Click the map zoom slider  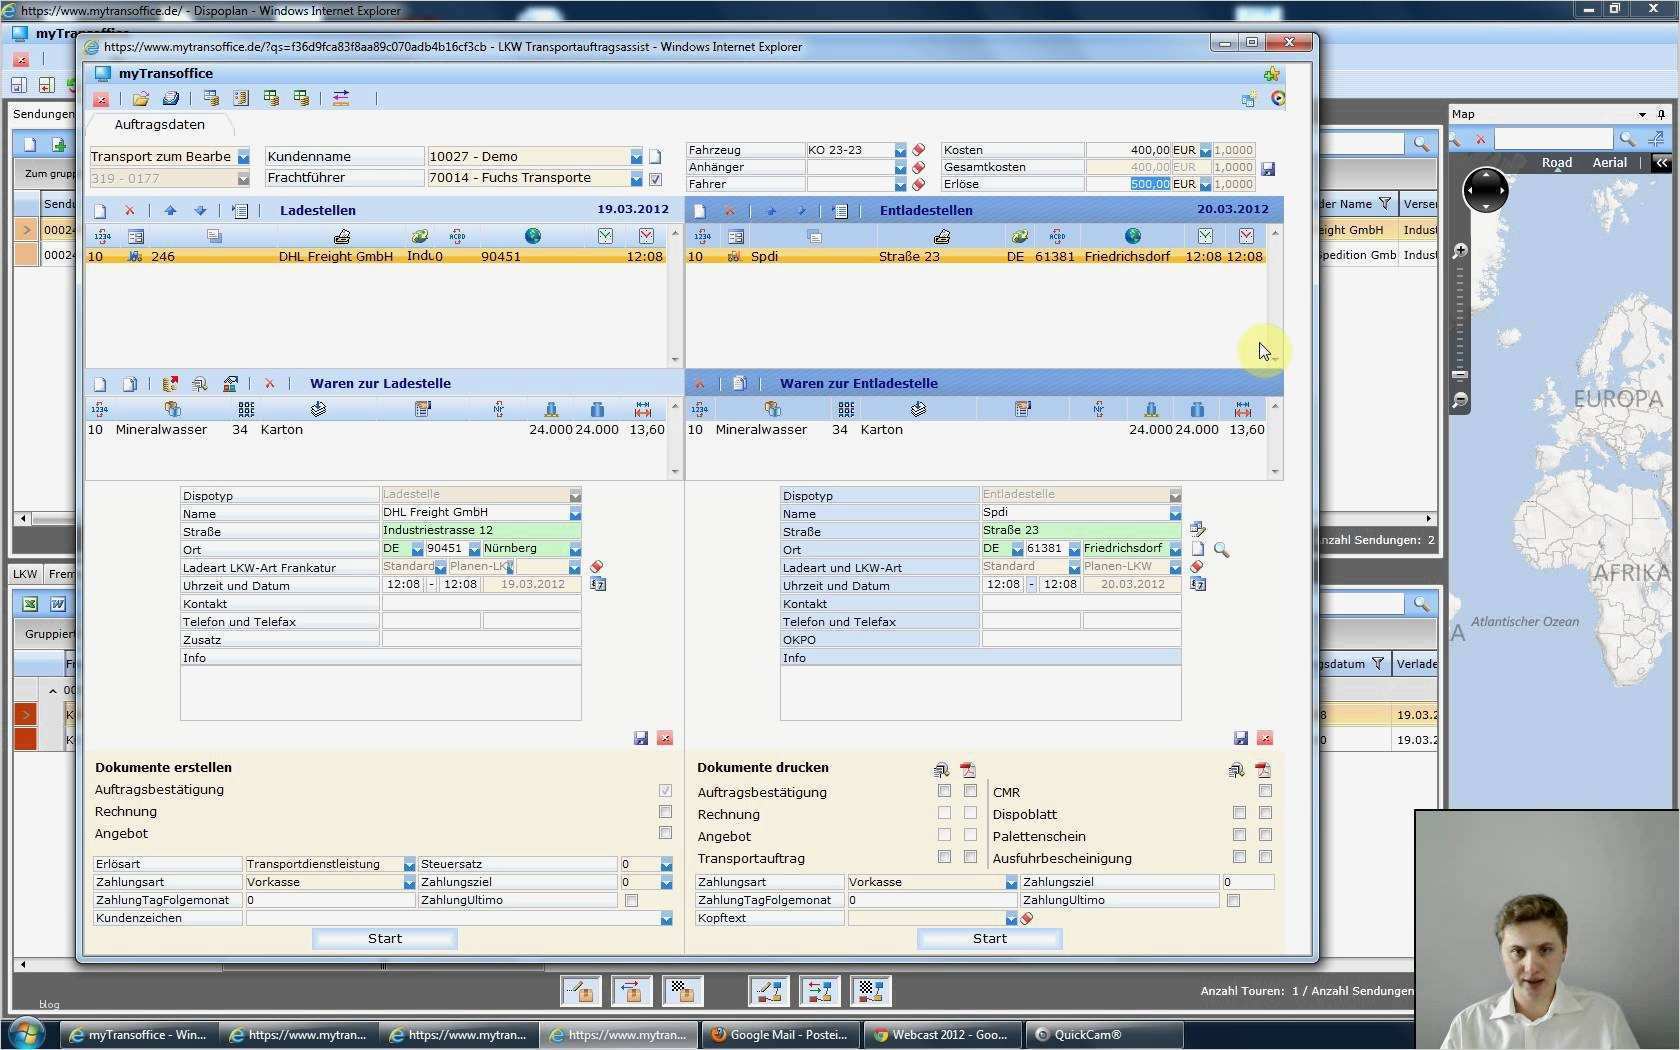pos(1460,374)
